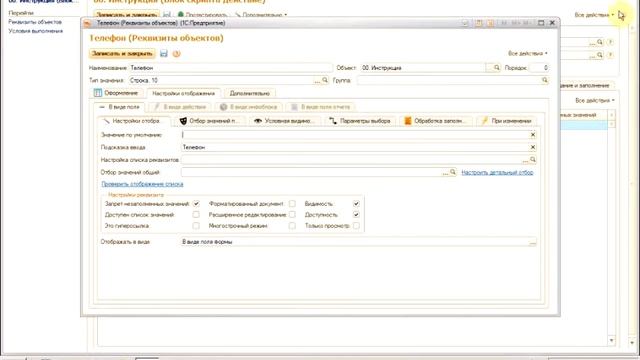Enable Расширенное редактирование checkbox

point(292,214)
